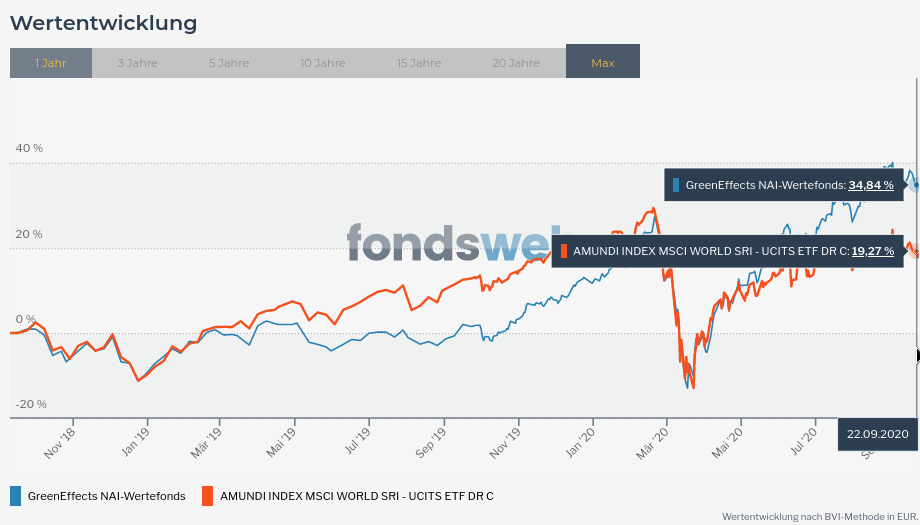
Task: Open the 10 Jahre range tab
Action: [323, 63]
